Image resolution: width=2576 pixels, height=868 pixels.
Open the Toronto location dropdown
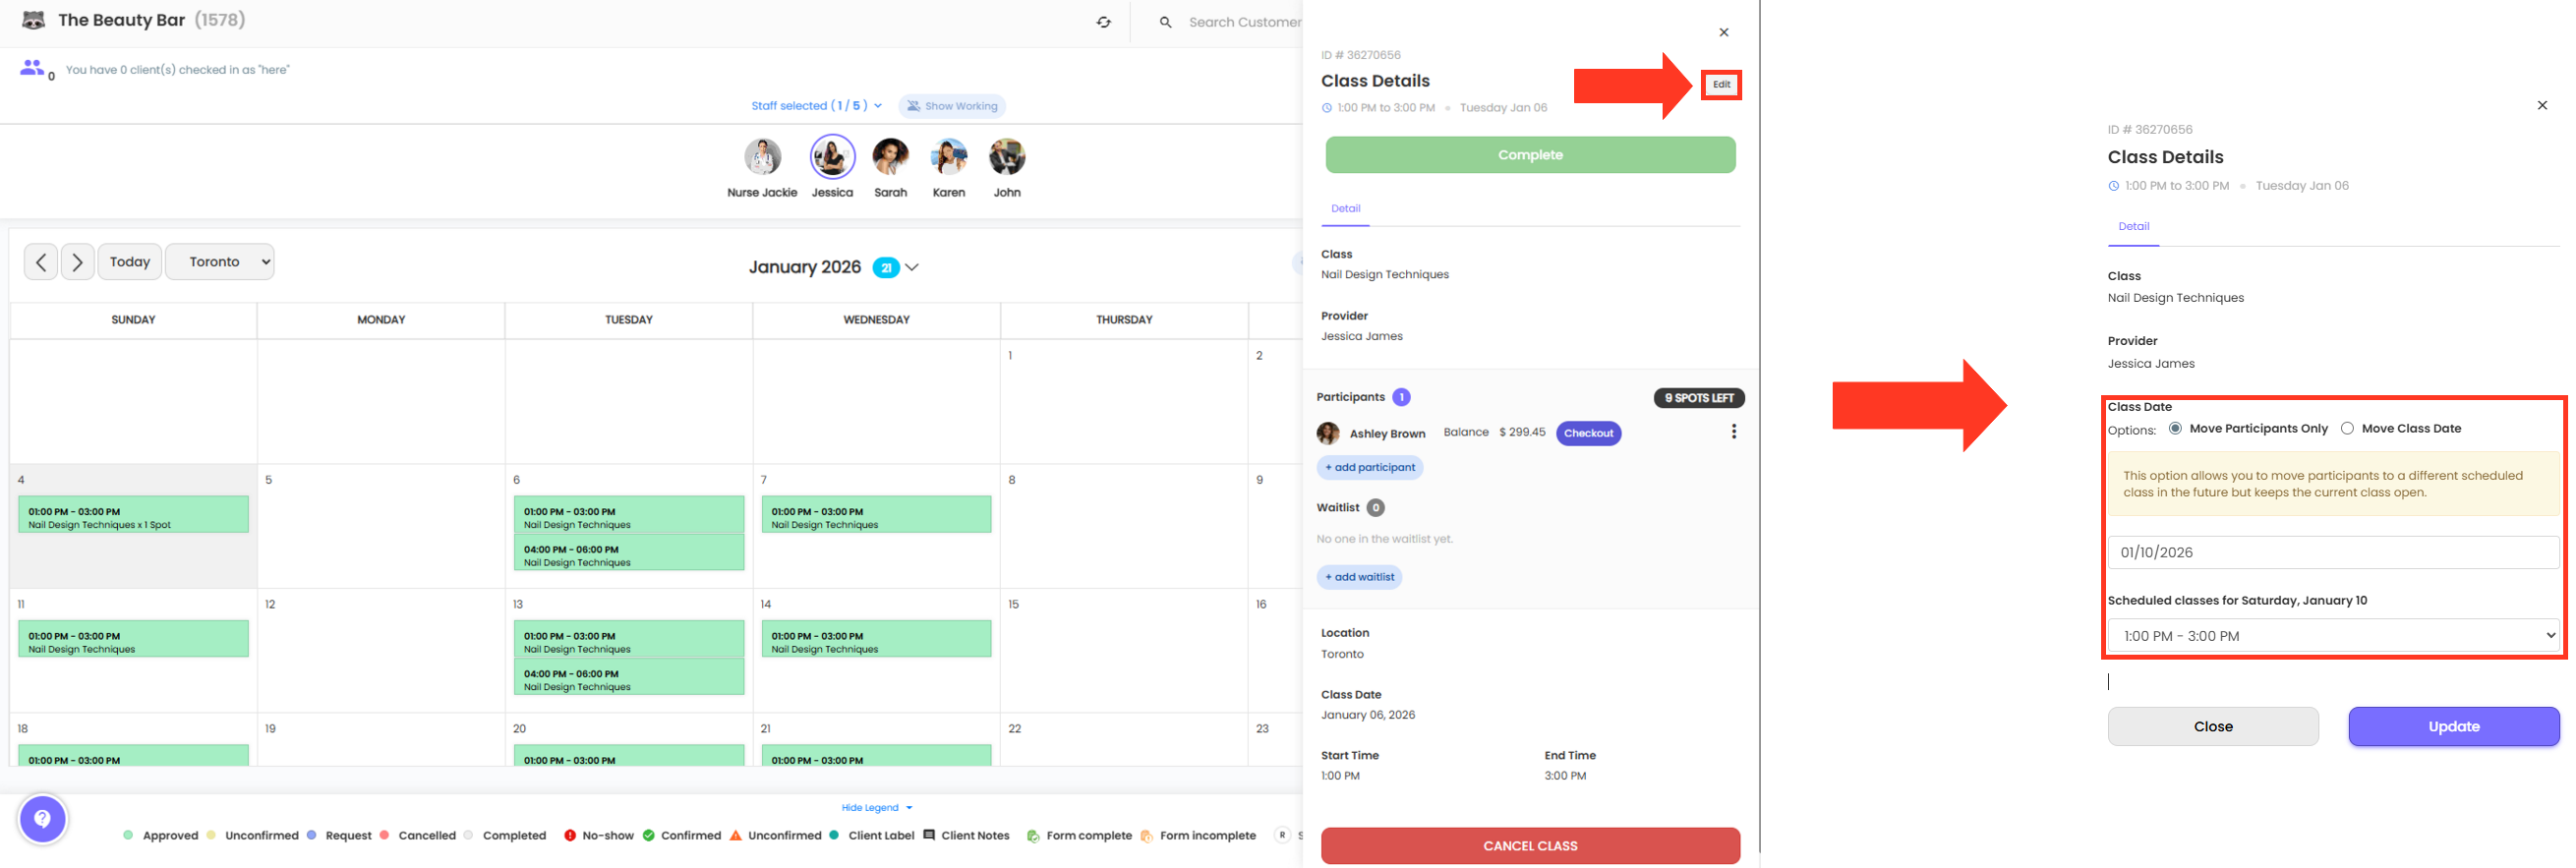220,262
